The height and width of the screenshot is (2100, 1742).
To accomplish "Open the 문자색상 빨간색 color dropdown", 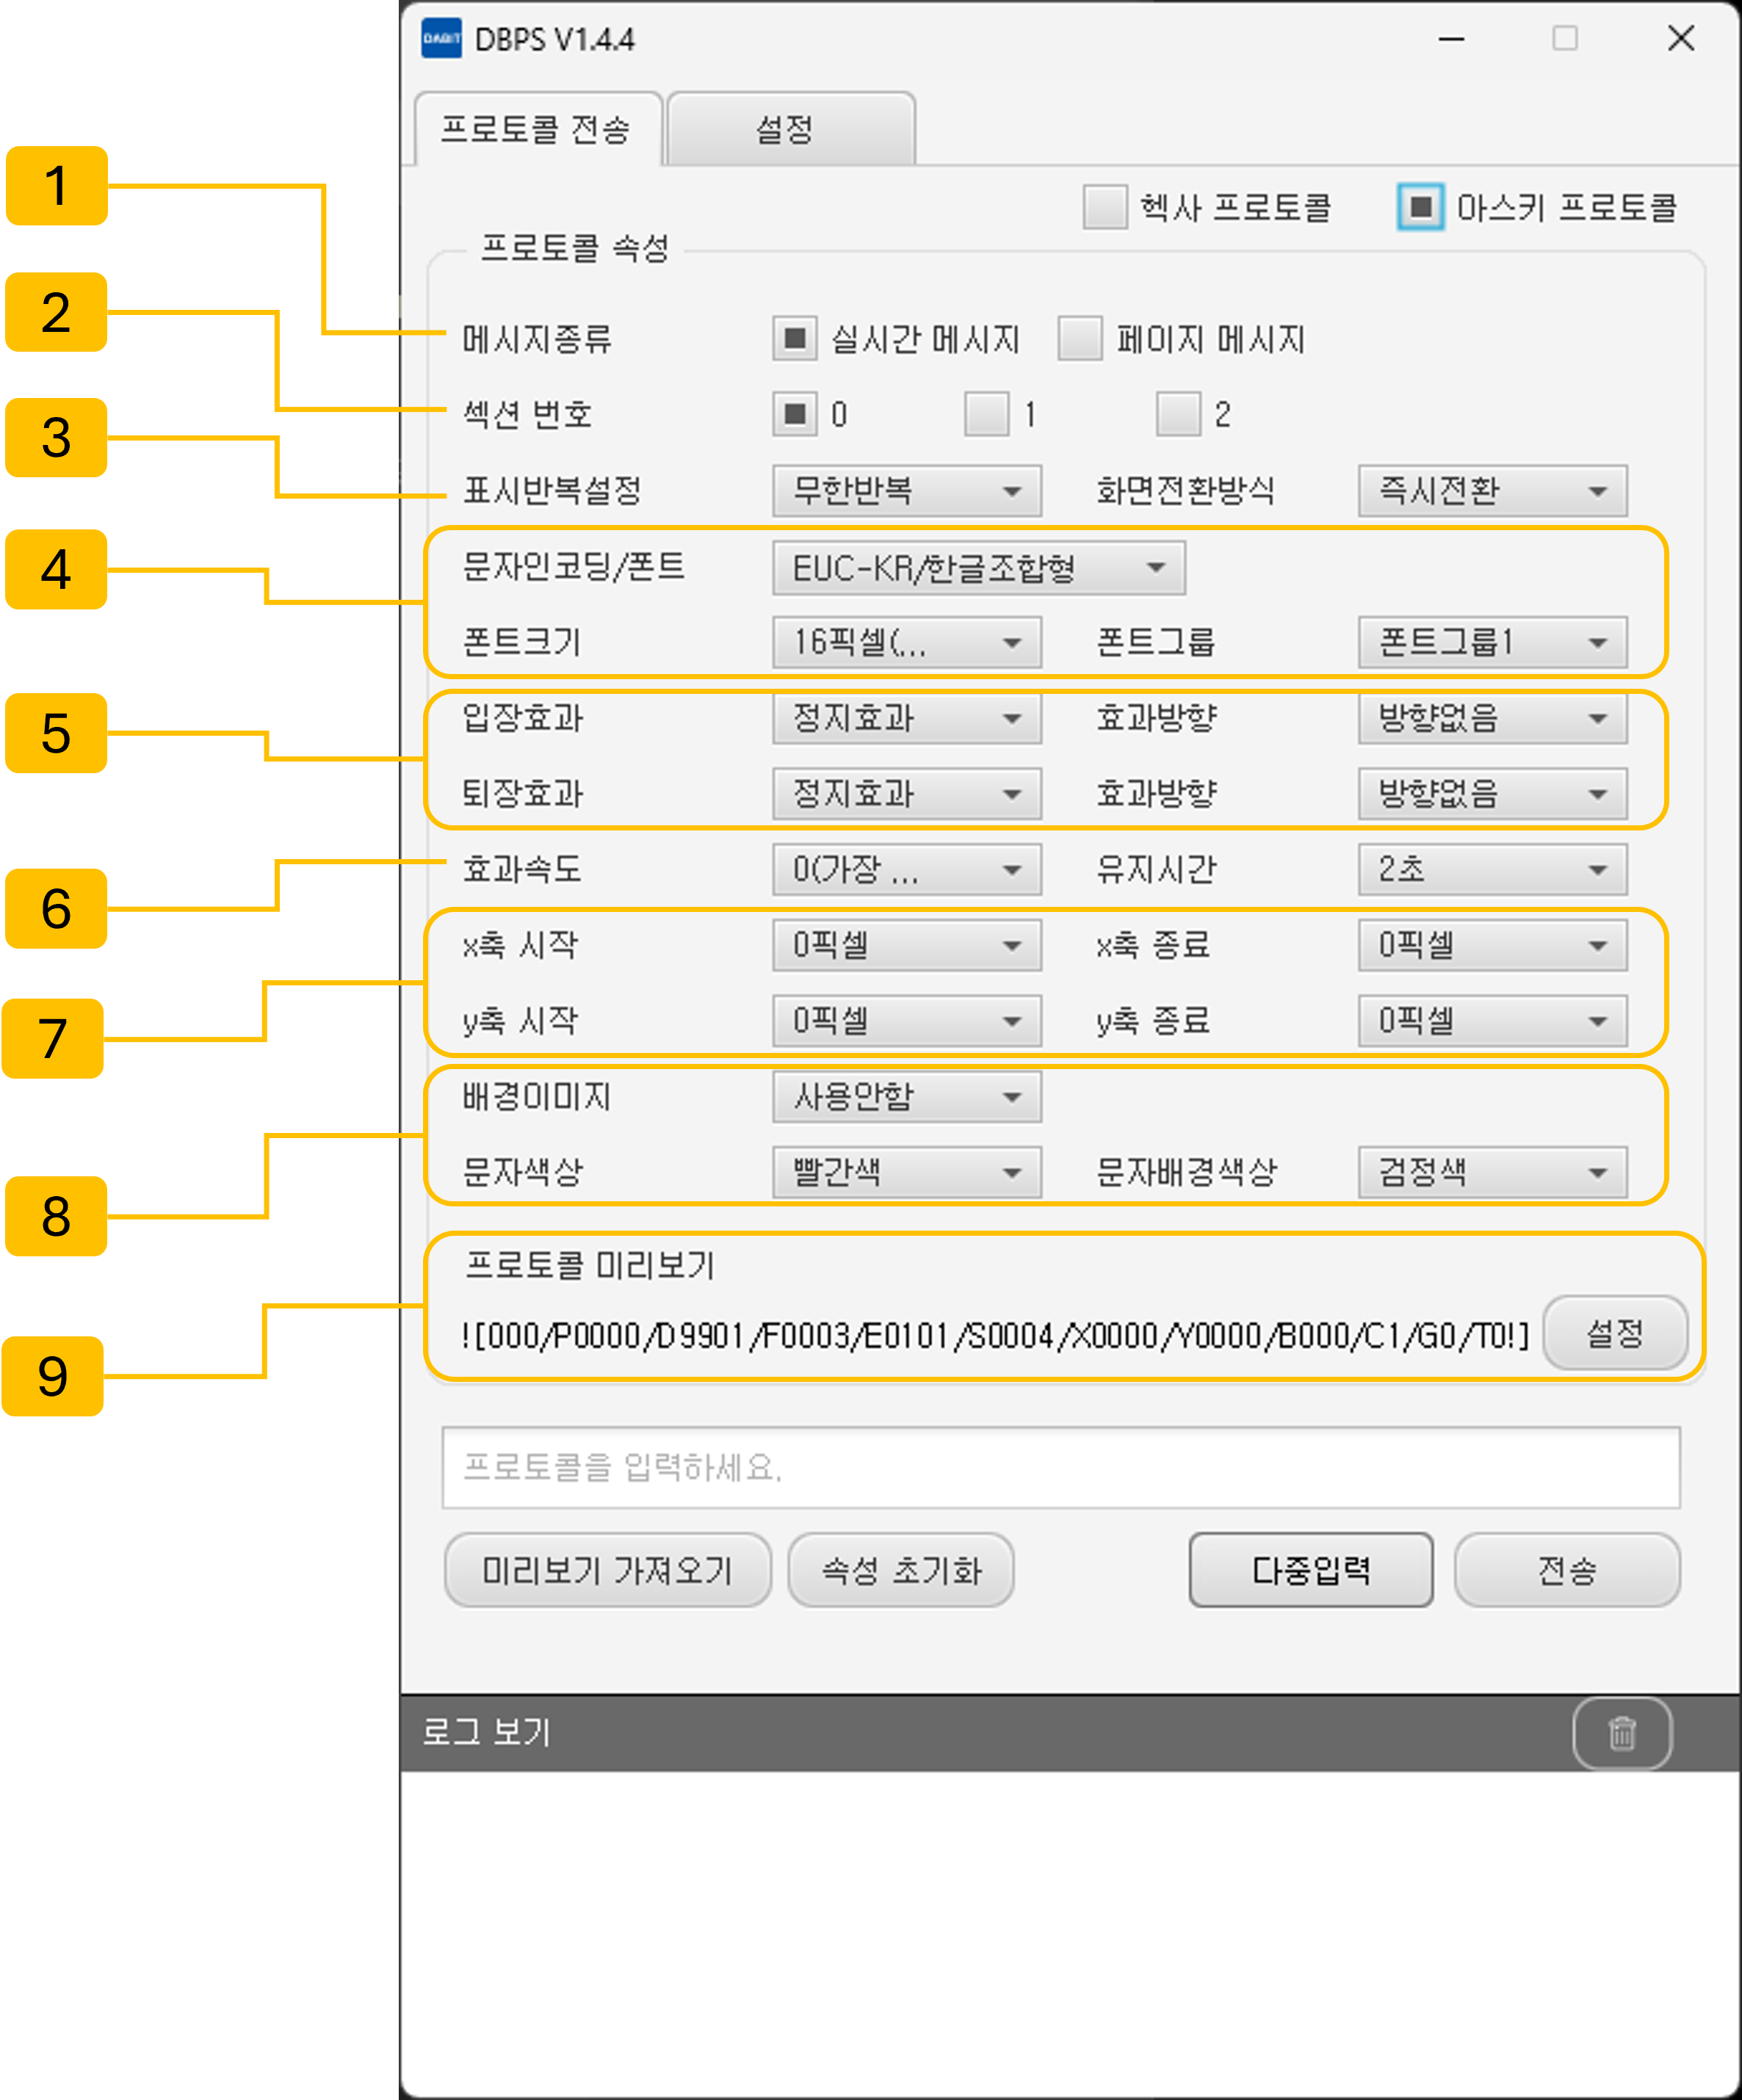I will [x=906, y=1172].
